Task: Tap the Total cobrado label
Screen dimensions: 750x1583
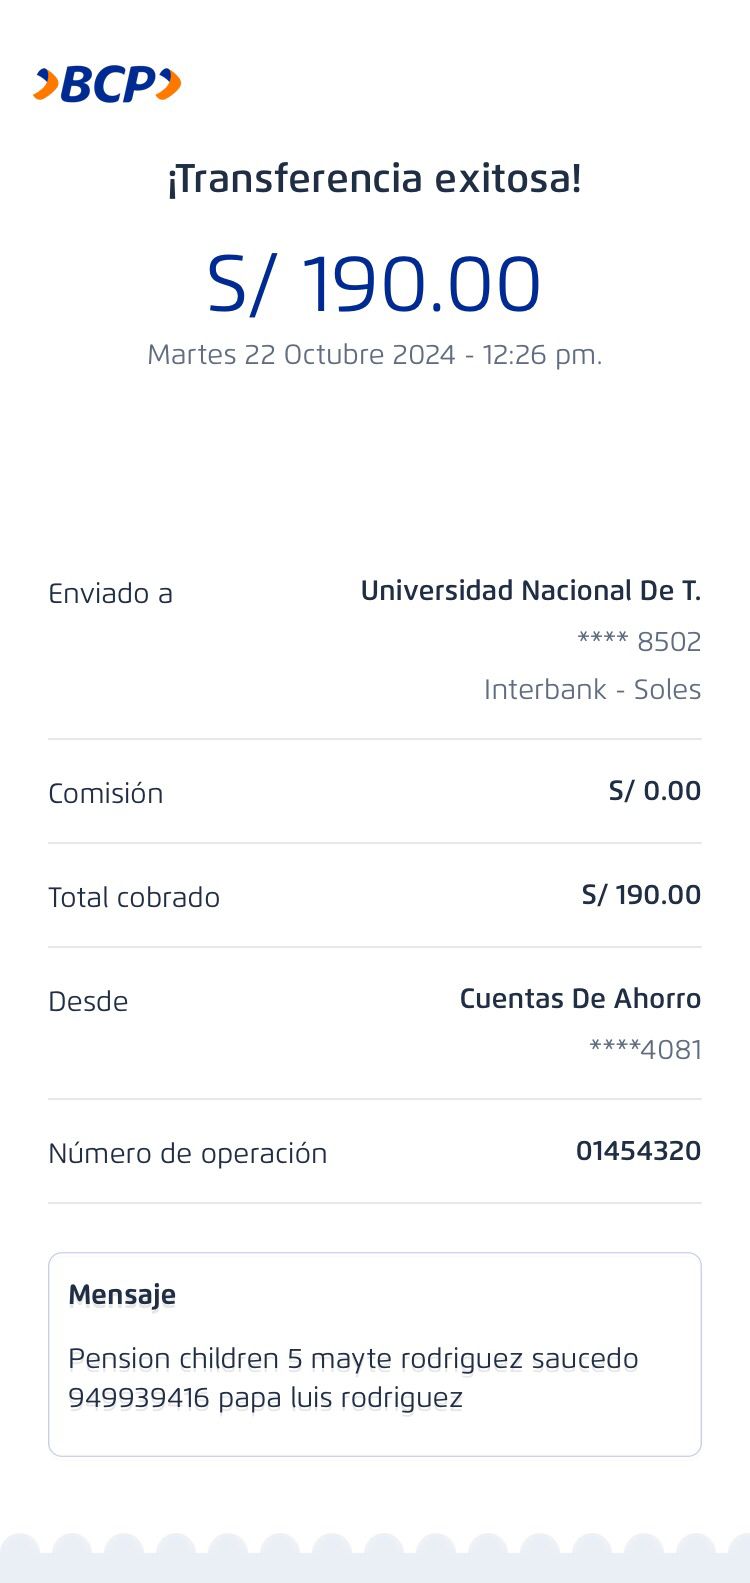Action: coord(134,898)
